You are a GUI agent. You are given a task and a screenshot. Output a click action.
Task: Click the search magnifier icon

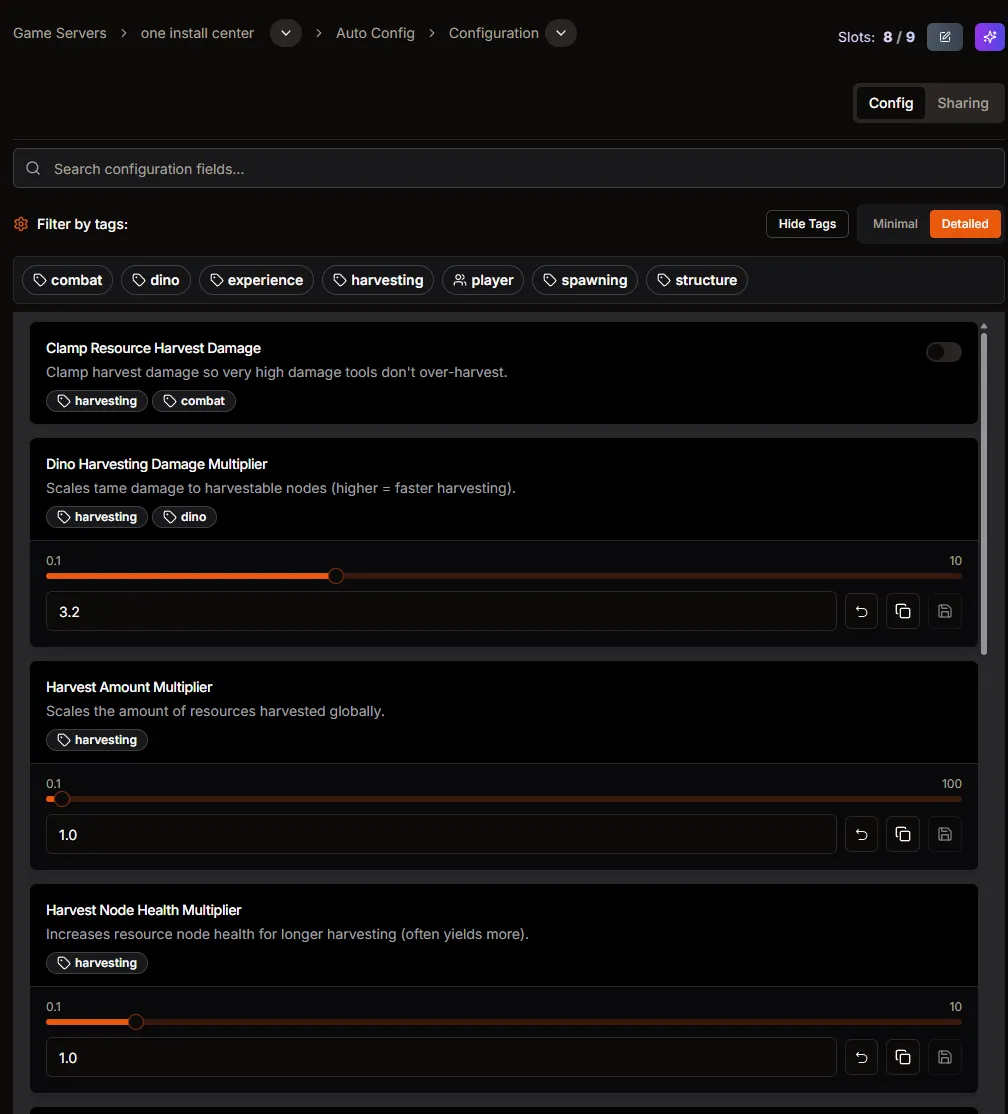[x=33, y=168]
